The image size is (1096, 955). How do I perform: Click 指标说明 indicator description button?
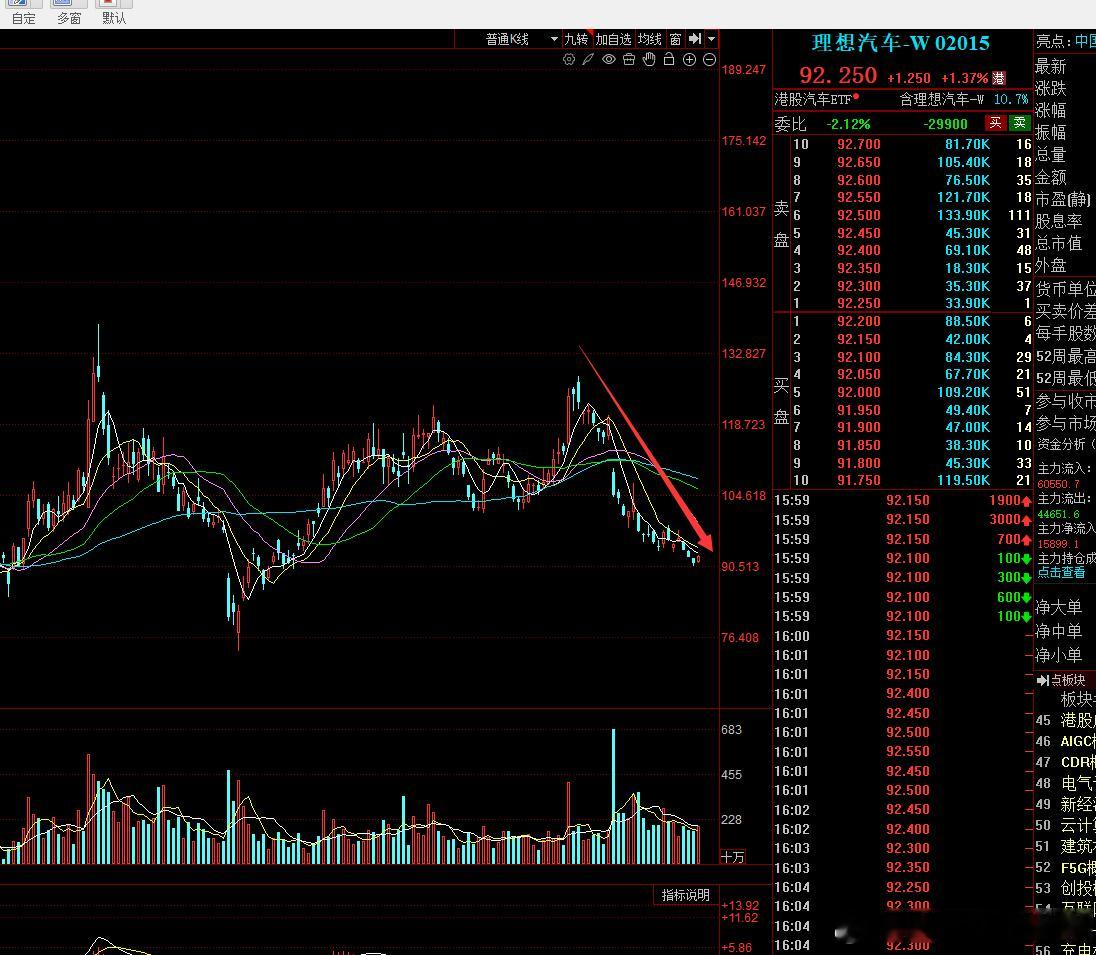click(x=686, y=895)
